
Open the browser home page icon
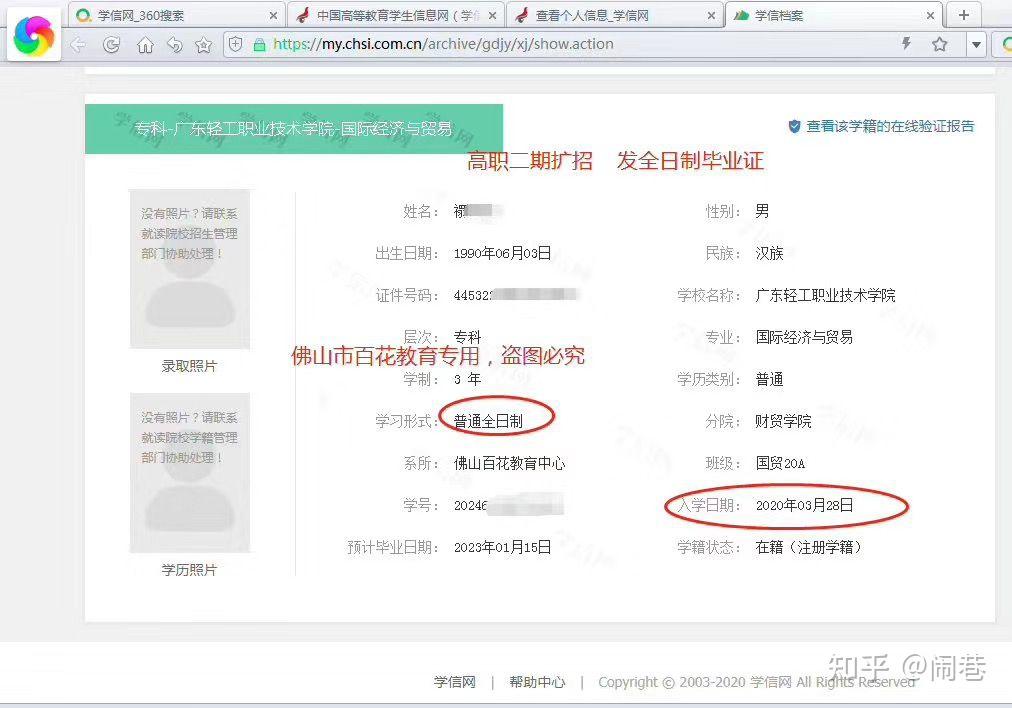click(x=145, y=45)
